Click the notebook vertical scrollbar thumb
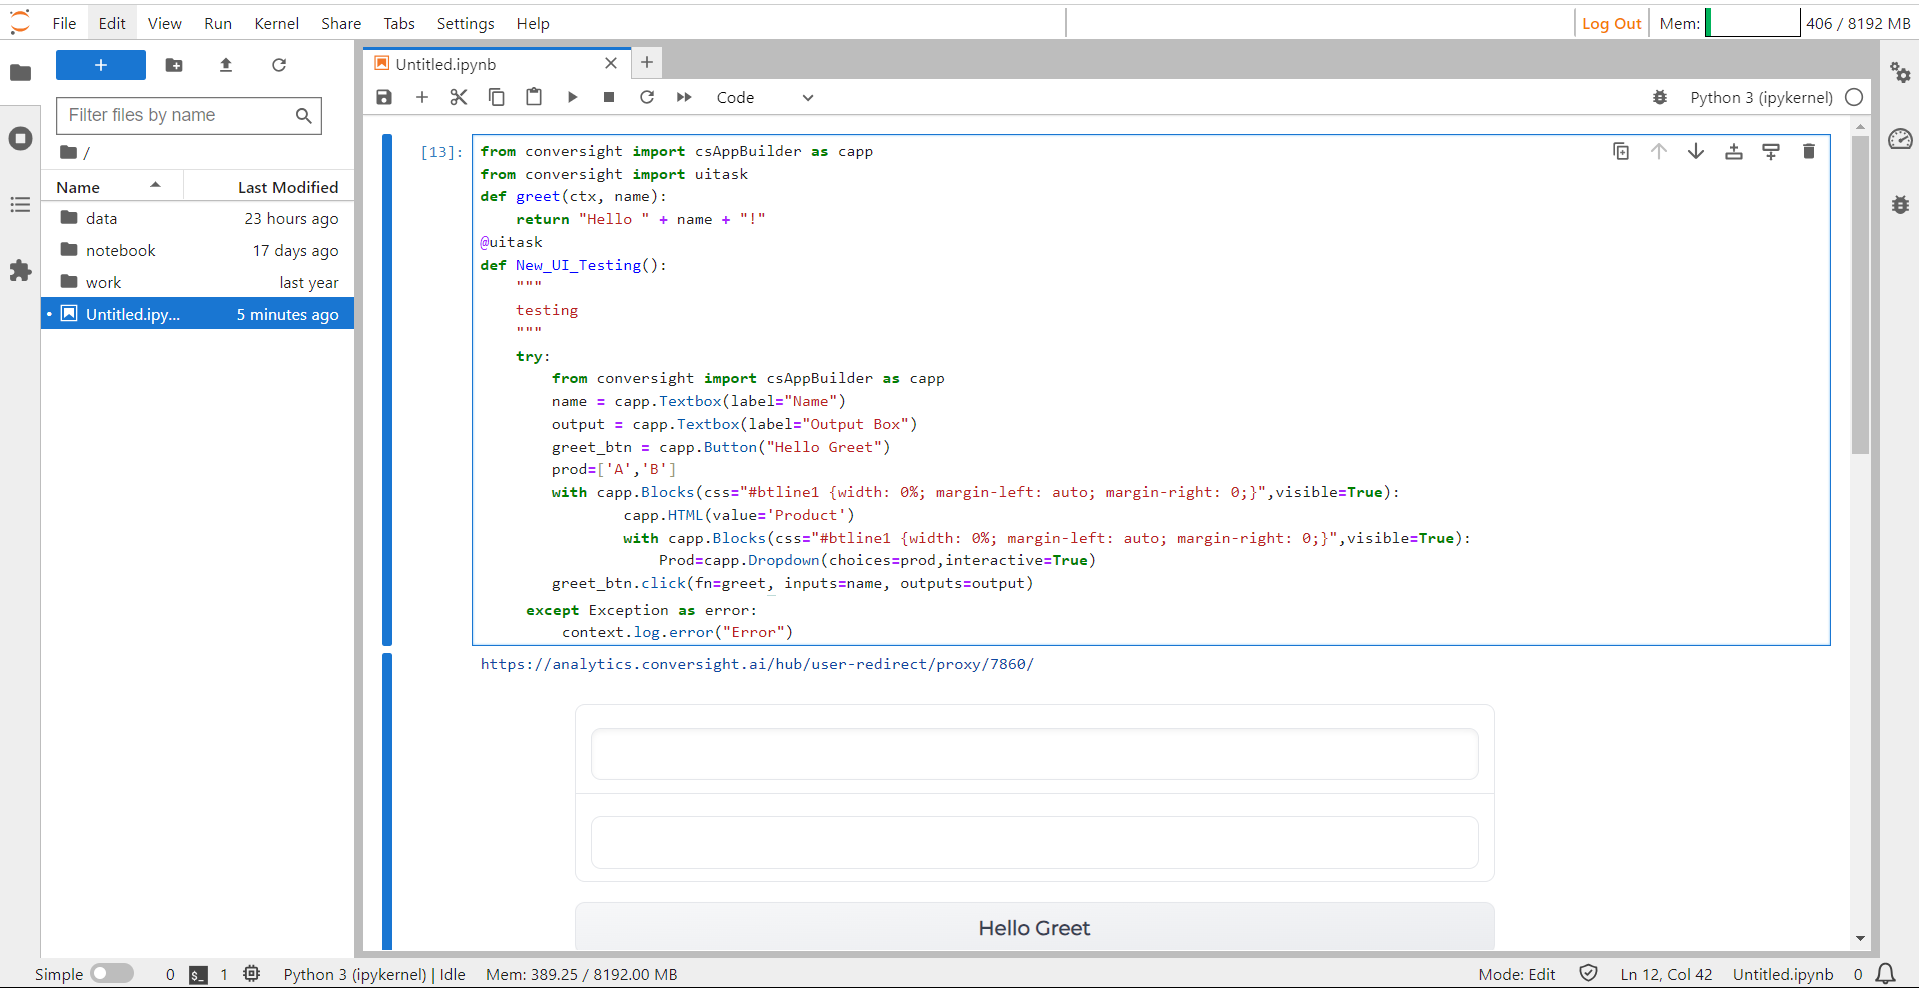 1860,294
